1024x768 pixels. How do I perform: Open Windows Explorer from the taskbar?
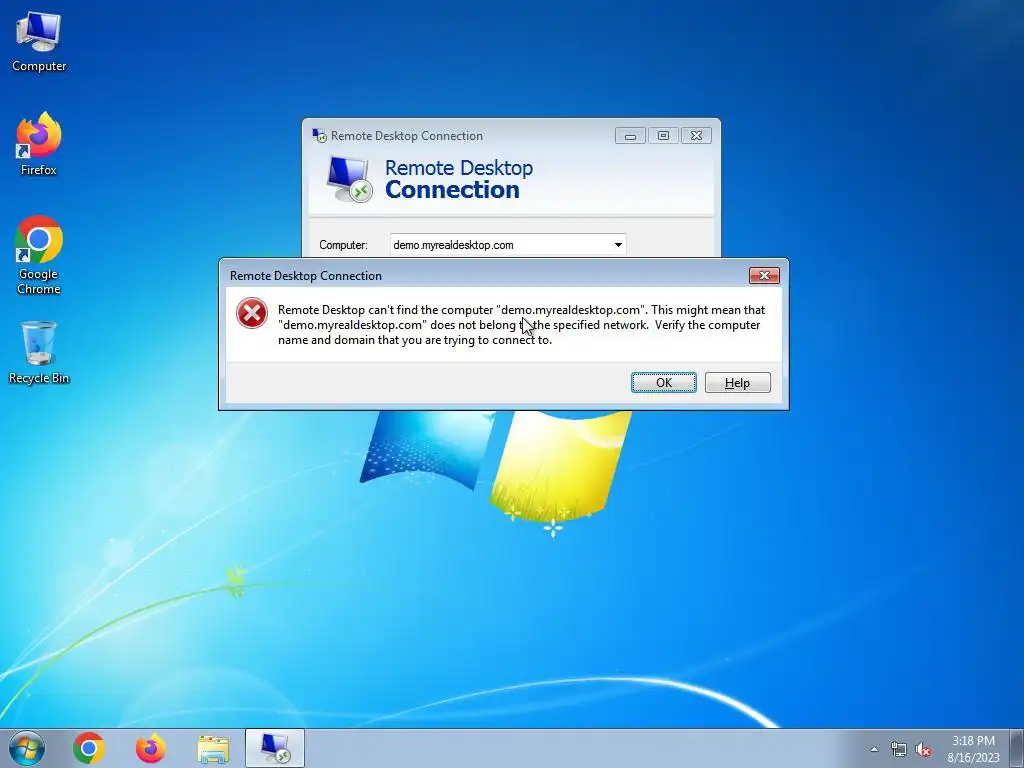[213, 748]
